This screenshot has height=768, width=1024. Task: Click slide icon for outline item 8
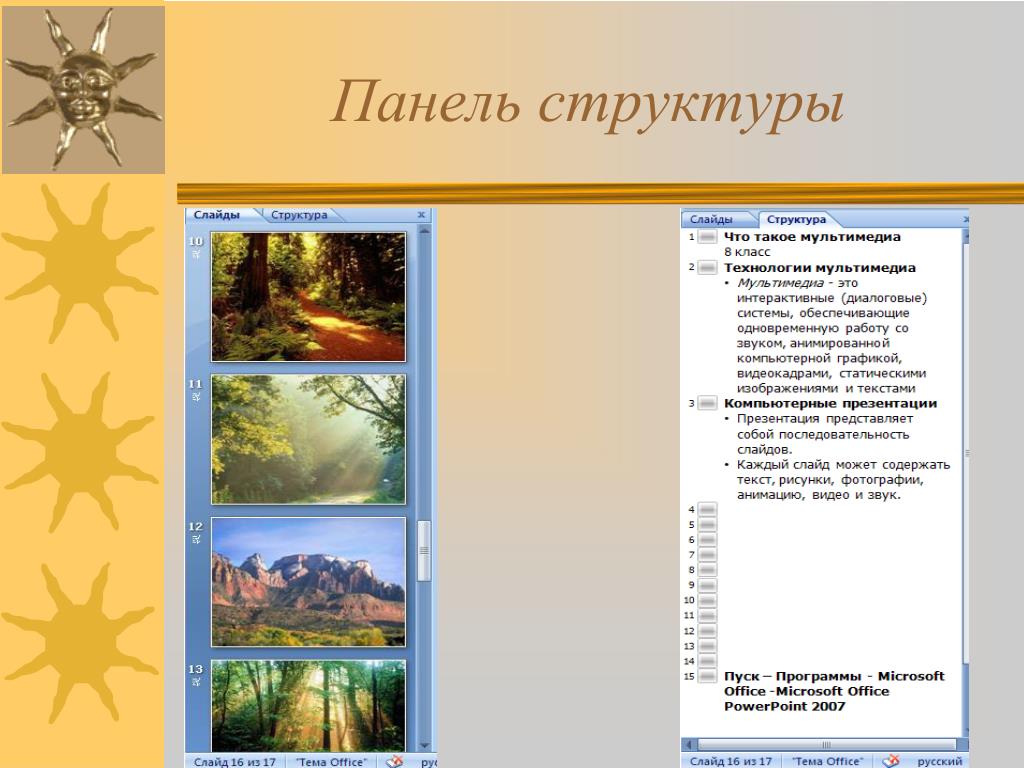[707, 569]
